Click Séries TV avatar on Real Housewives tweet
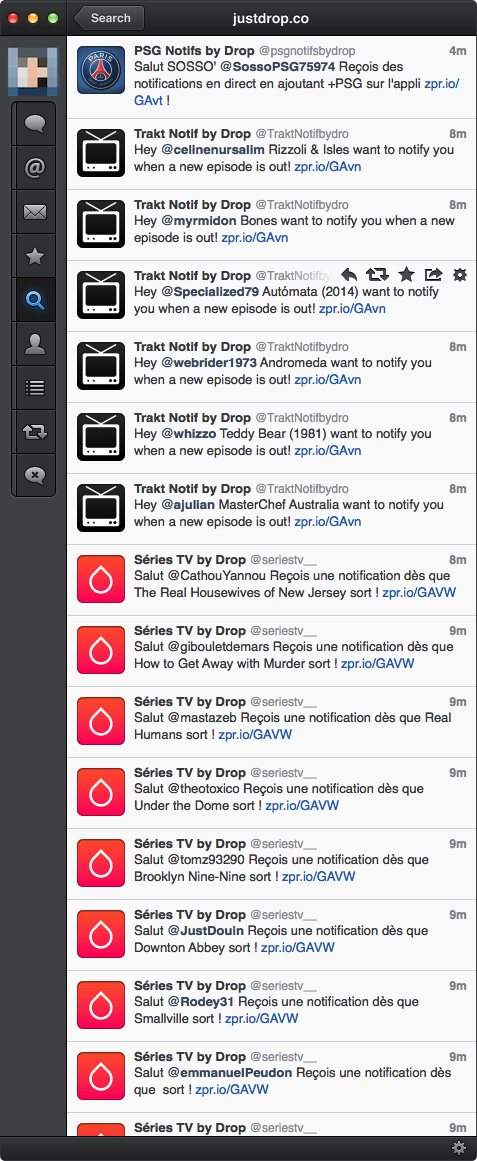This screenshot has height=1161, width=477. click(x=101, y=579)
